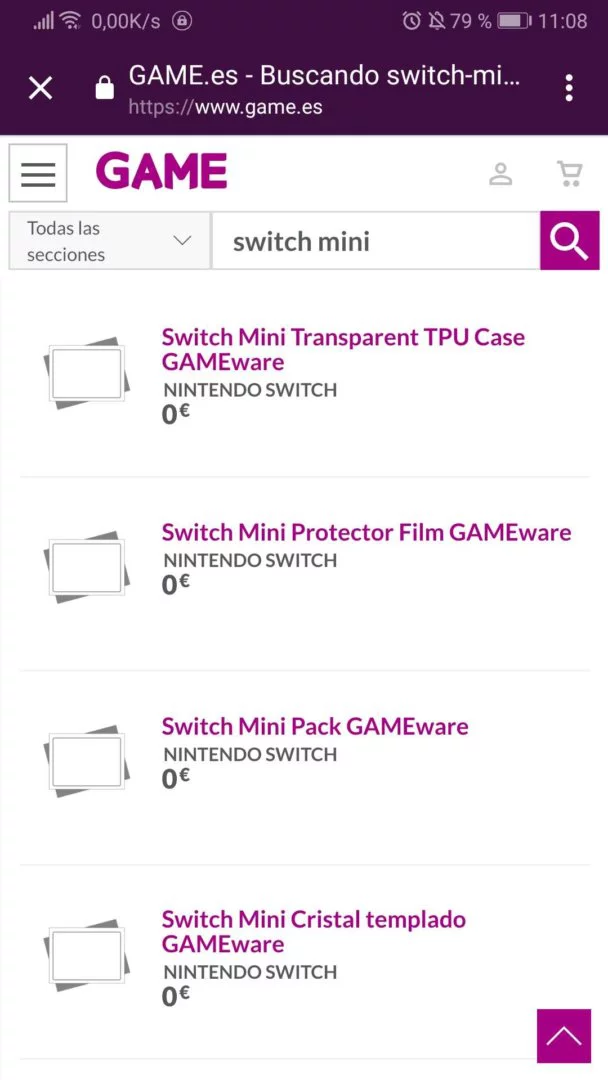This screenshot has width=608, height=1080.
Task: Click the GAME logo
Action: pos(162,172)
